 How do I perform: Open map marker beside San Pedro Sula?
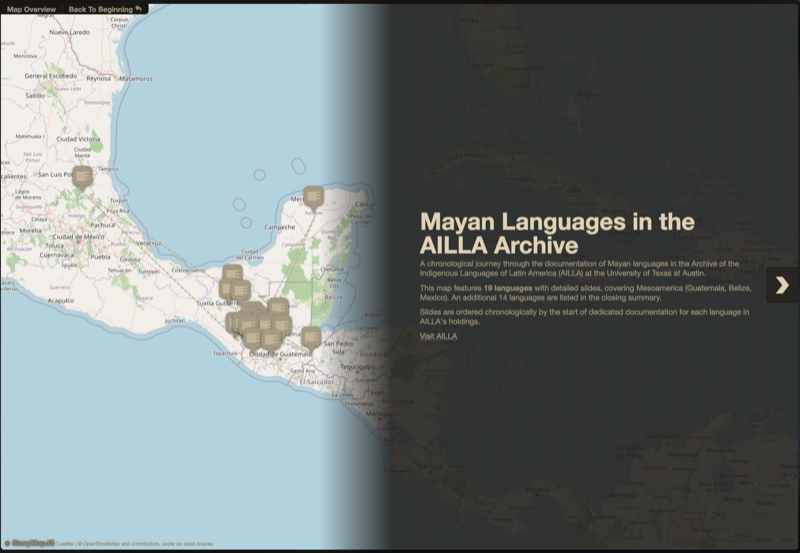(311, 339)
